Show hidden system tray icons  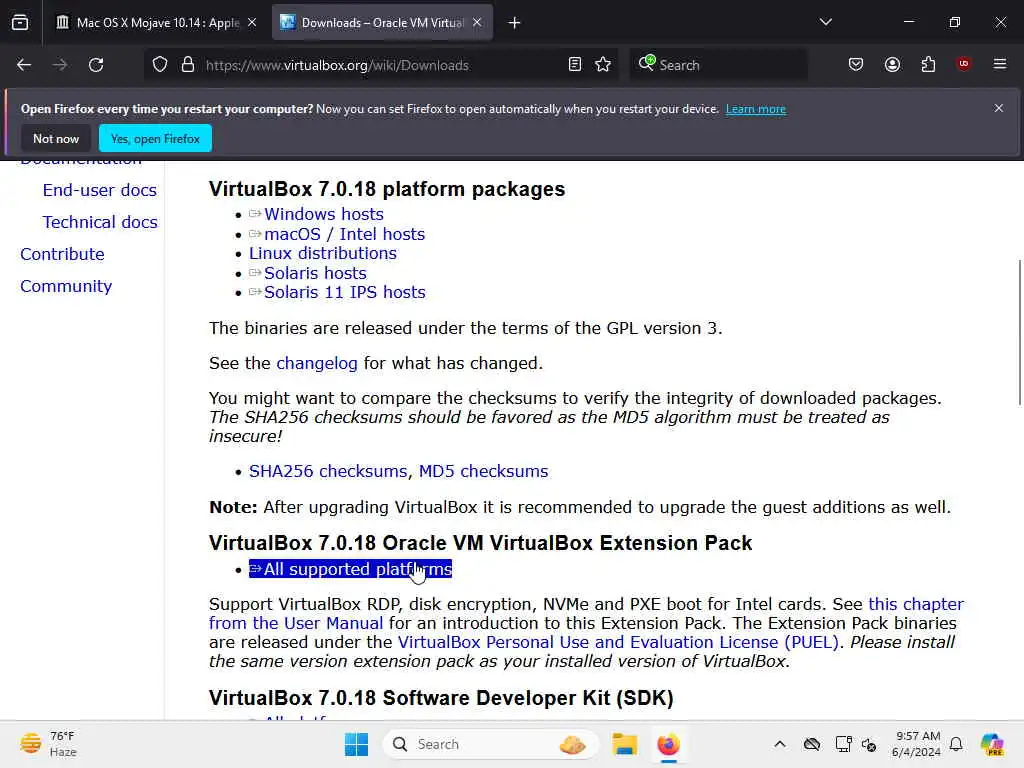(x=780, y=744)
